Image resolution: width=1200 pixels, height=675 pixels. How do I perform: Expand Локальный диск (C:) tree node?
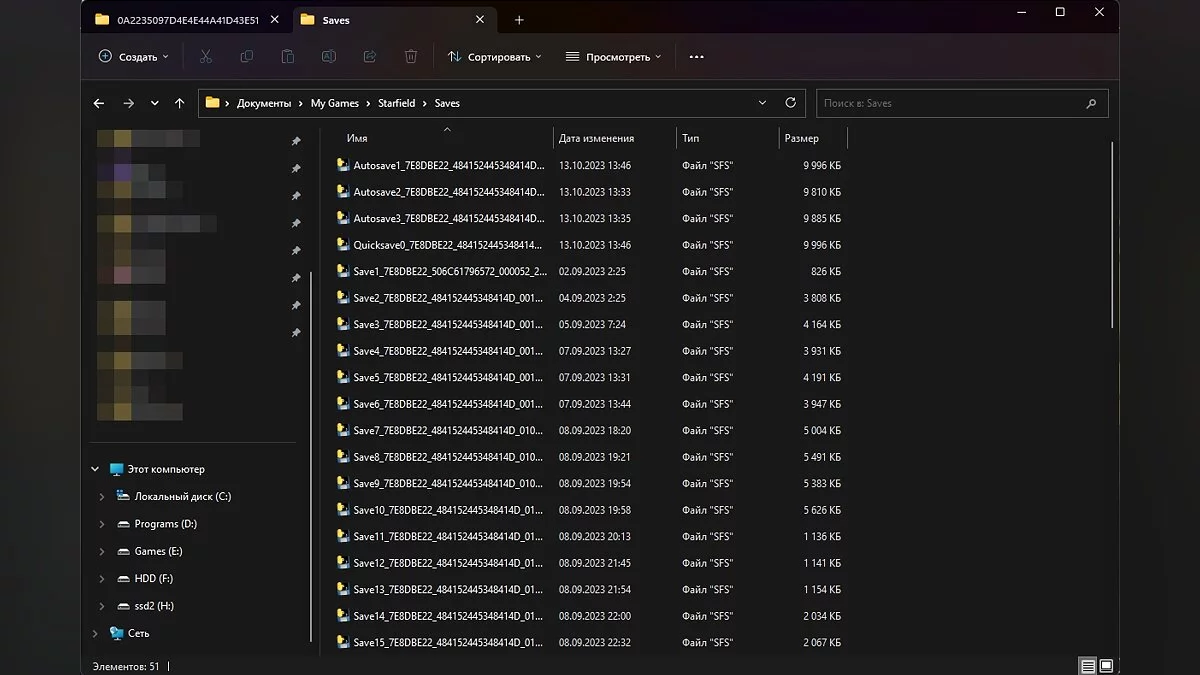coord(102,497)
